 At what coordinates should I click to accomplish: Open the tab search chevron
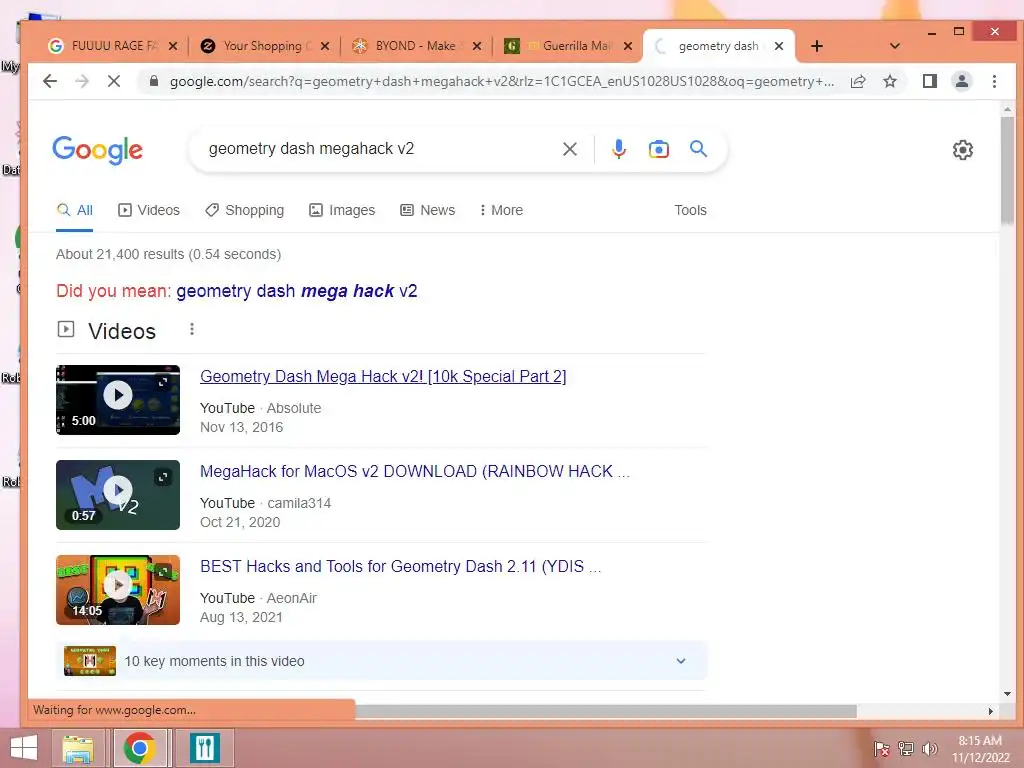(895, 46)
